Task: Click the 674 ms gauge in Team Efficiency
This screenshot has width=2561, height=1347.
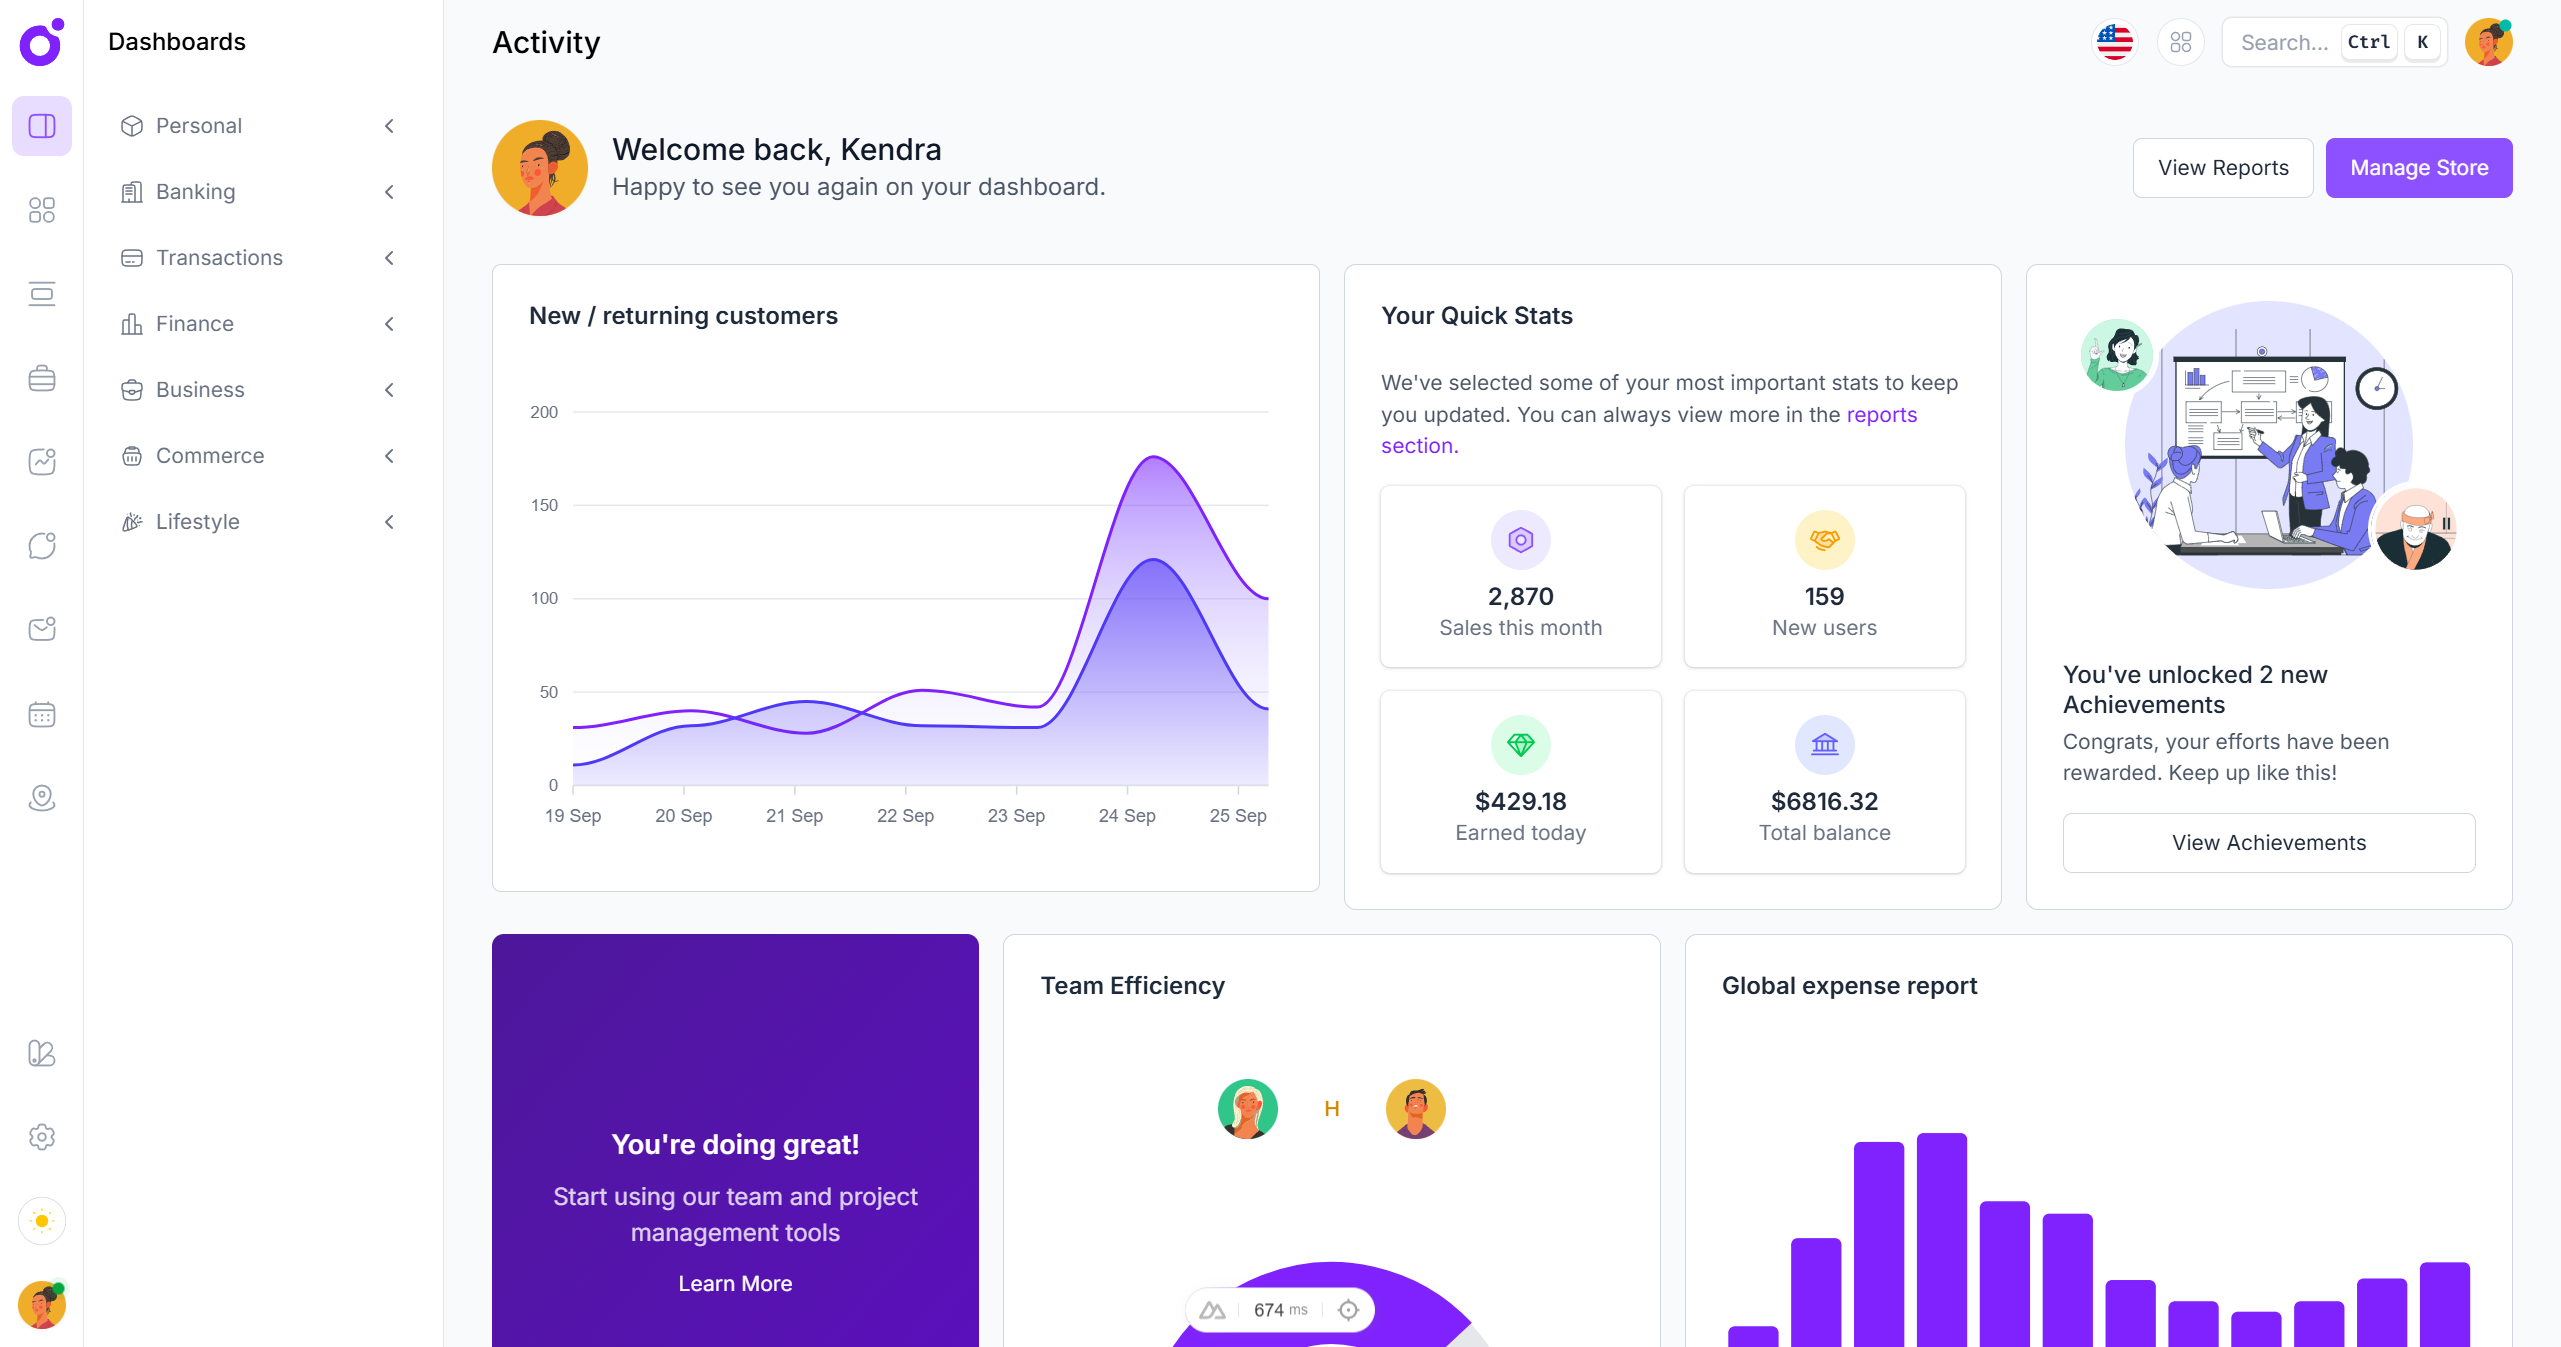Action: tap(1278, 1309)
